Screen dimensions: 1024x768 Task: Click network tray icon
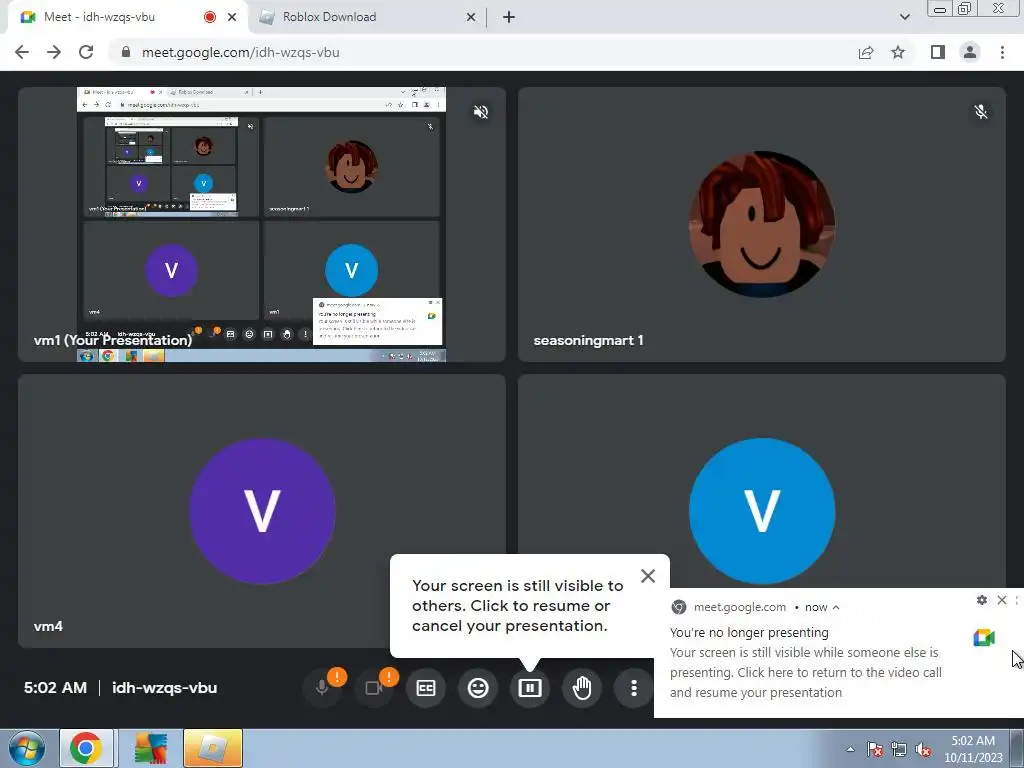click(x=899, y=749)
